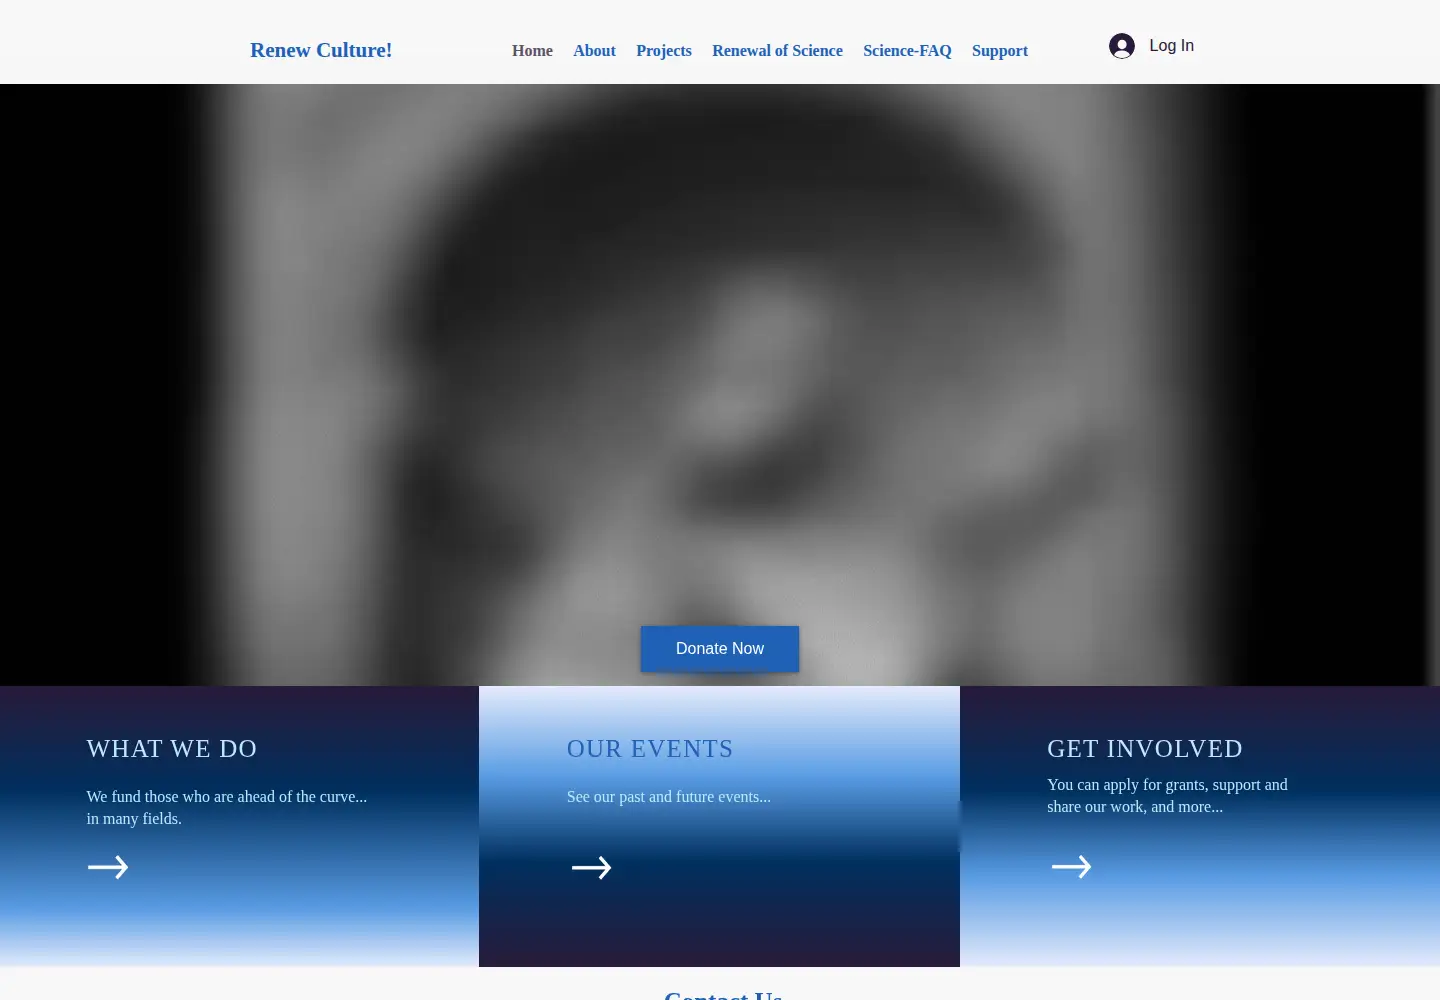Click the Donate Now button
The width and height of the screenshot is (1440, 1000).
[720, 649]
